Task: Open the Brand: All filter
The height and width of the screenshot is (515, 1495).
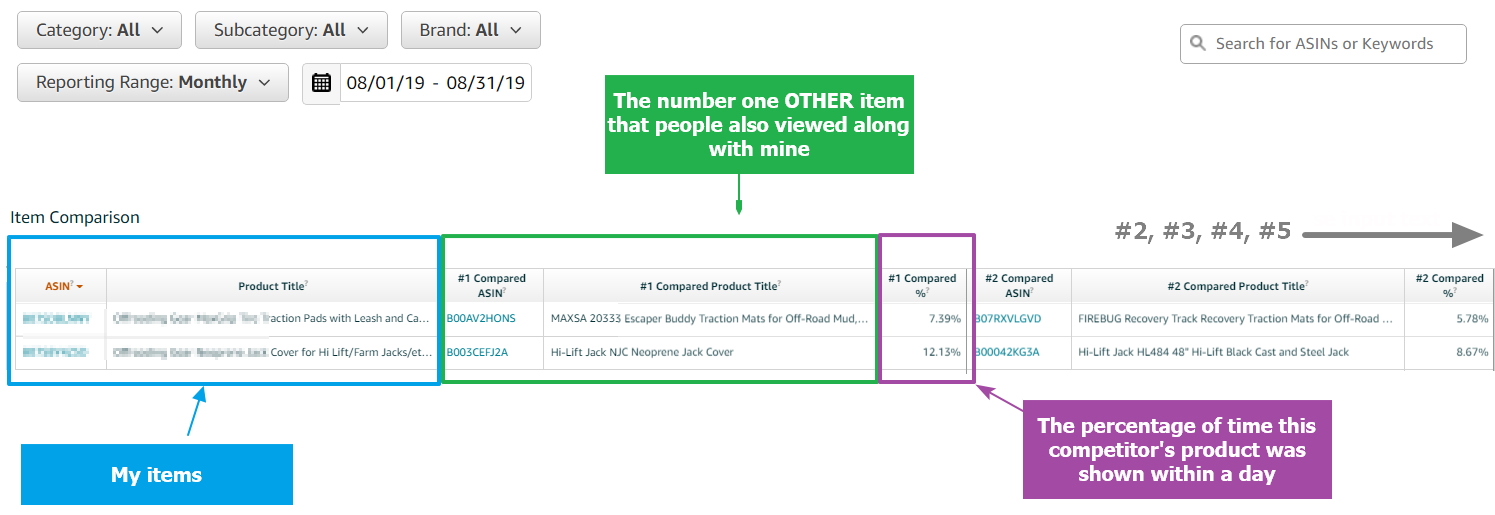Action: [471, 30]
